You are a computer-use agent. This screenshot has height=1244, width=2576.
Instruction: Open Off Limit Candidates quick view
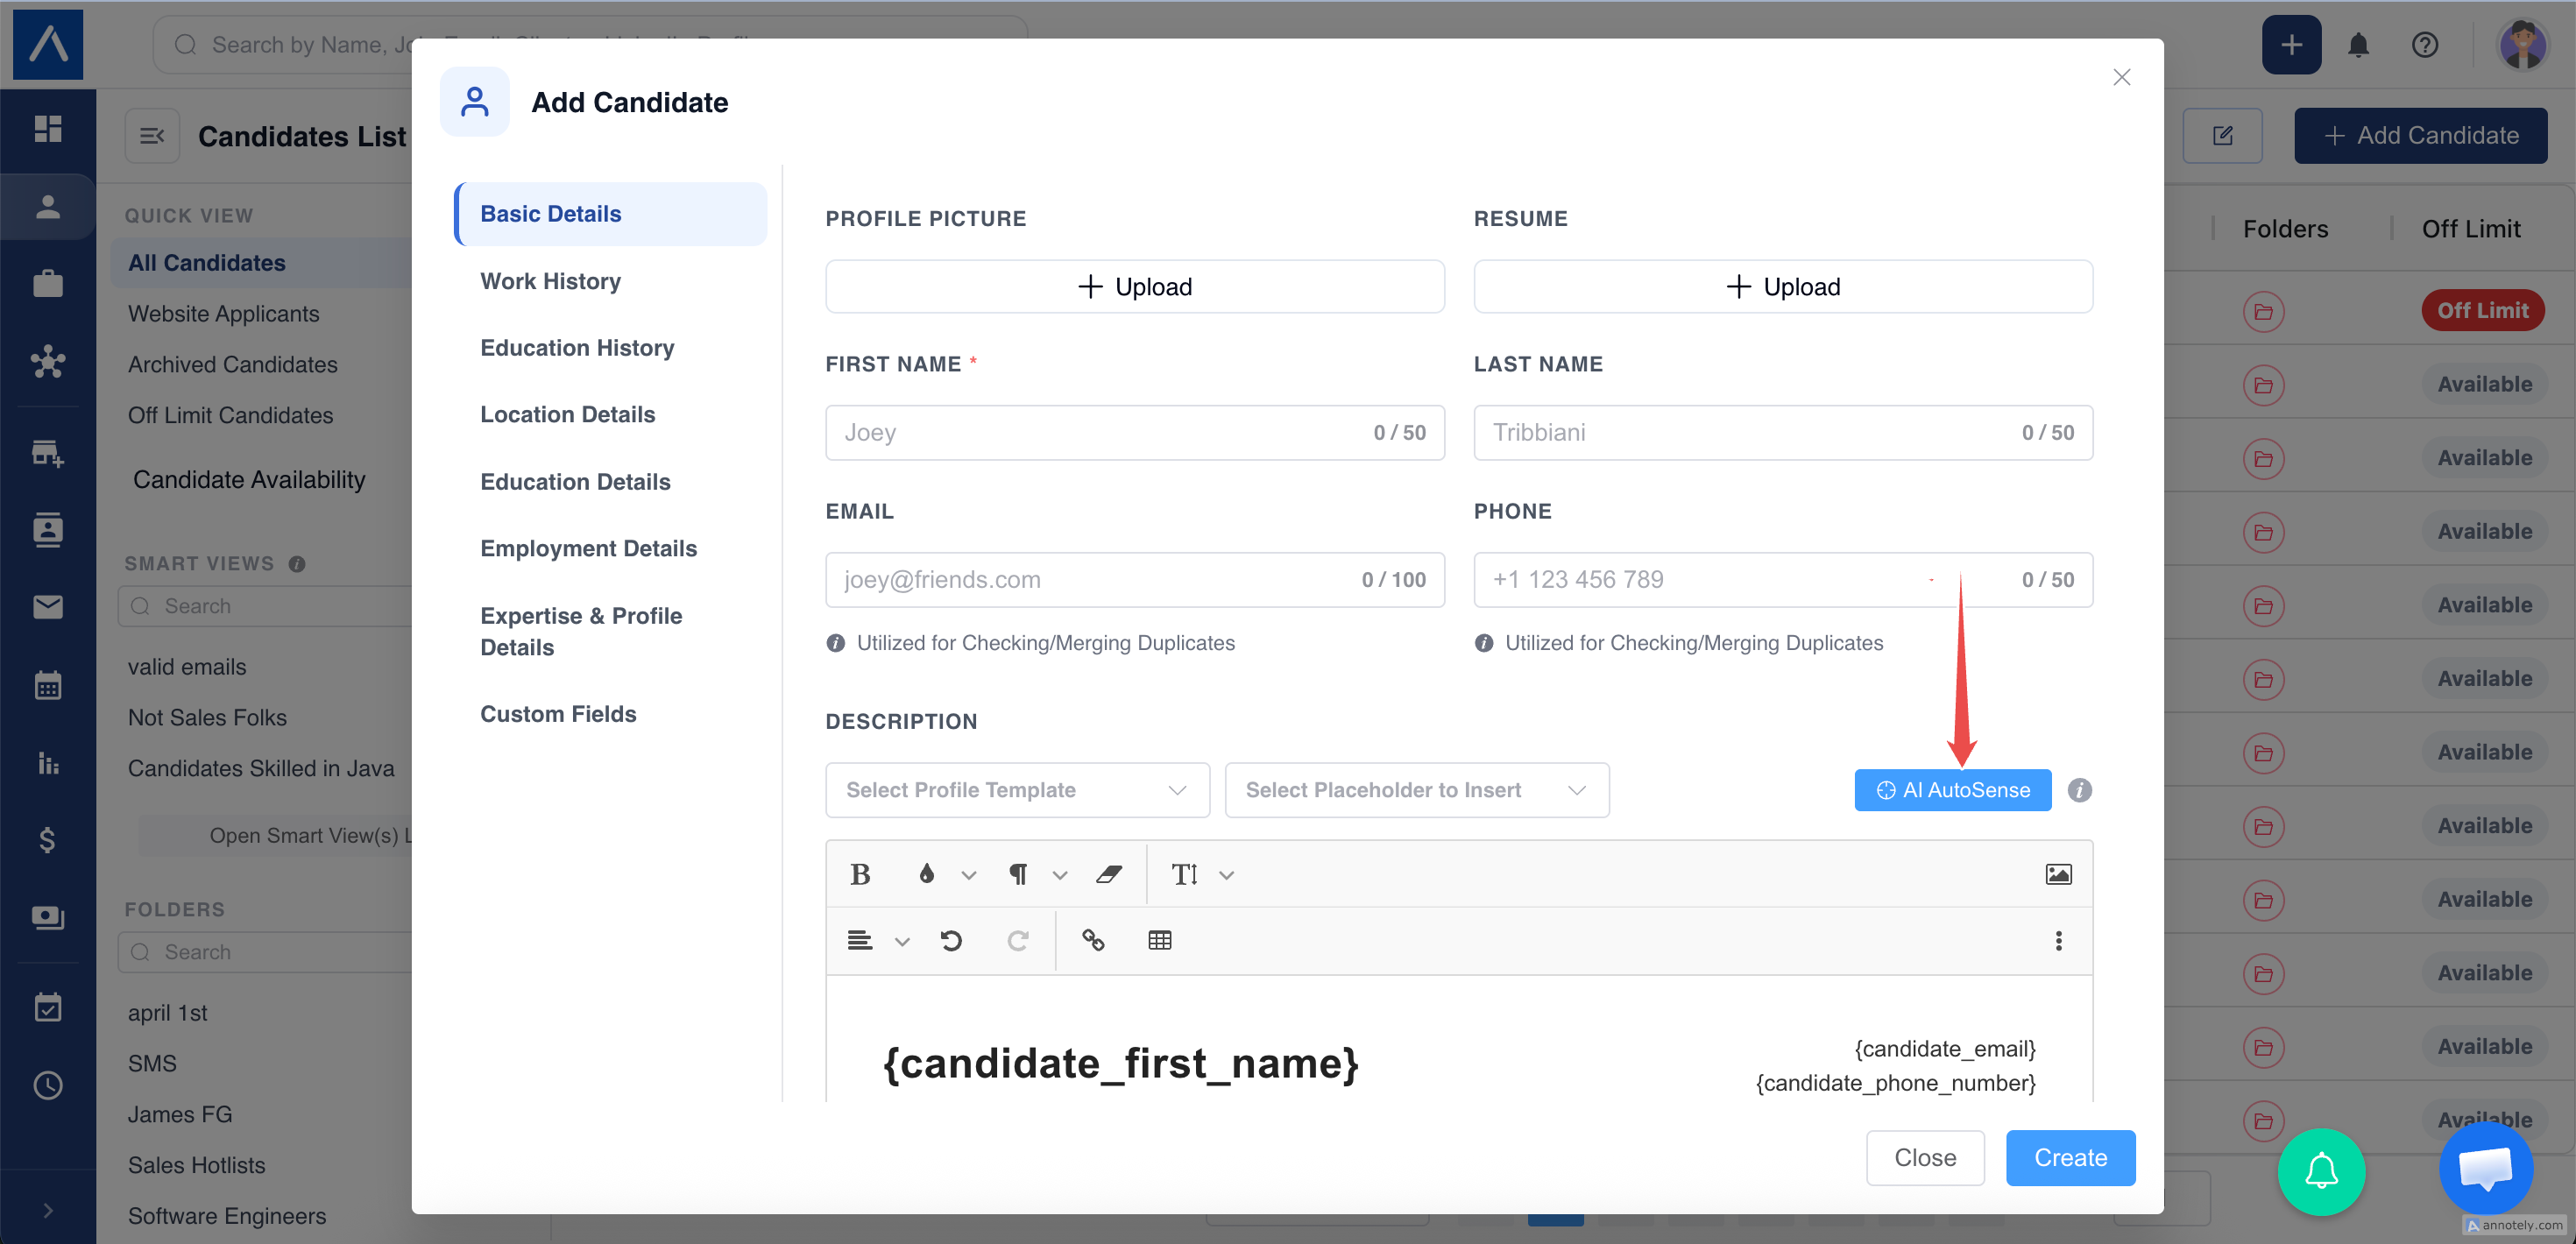coord(230,416)
